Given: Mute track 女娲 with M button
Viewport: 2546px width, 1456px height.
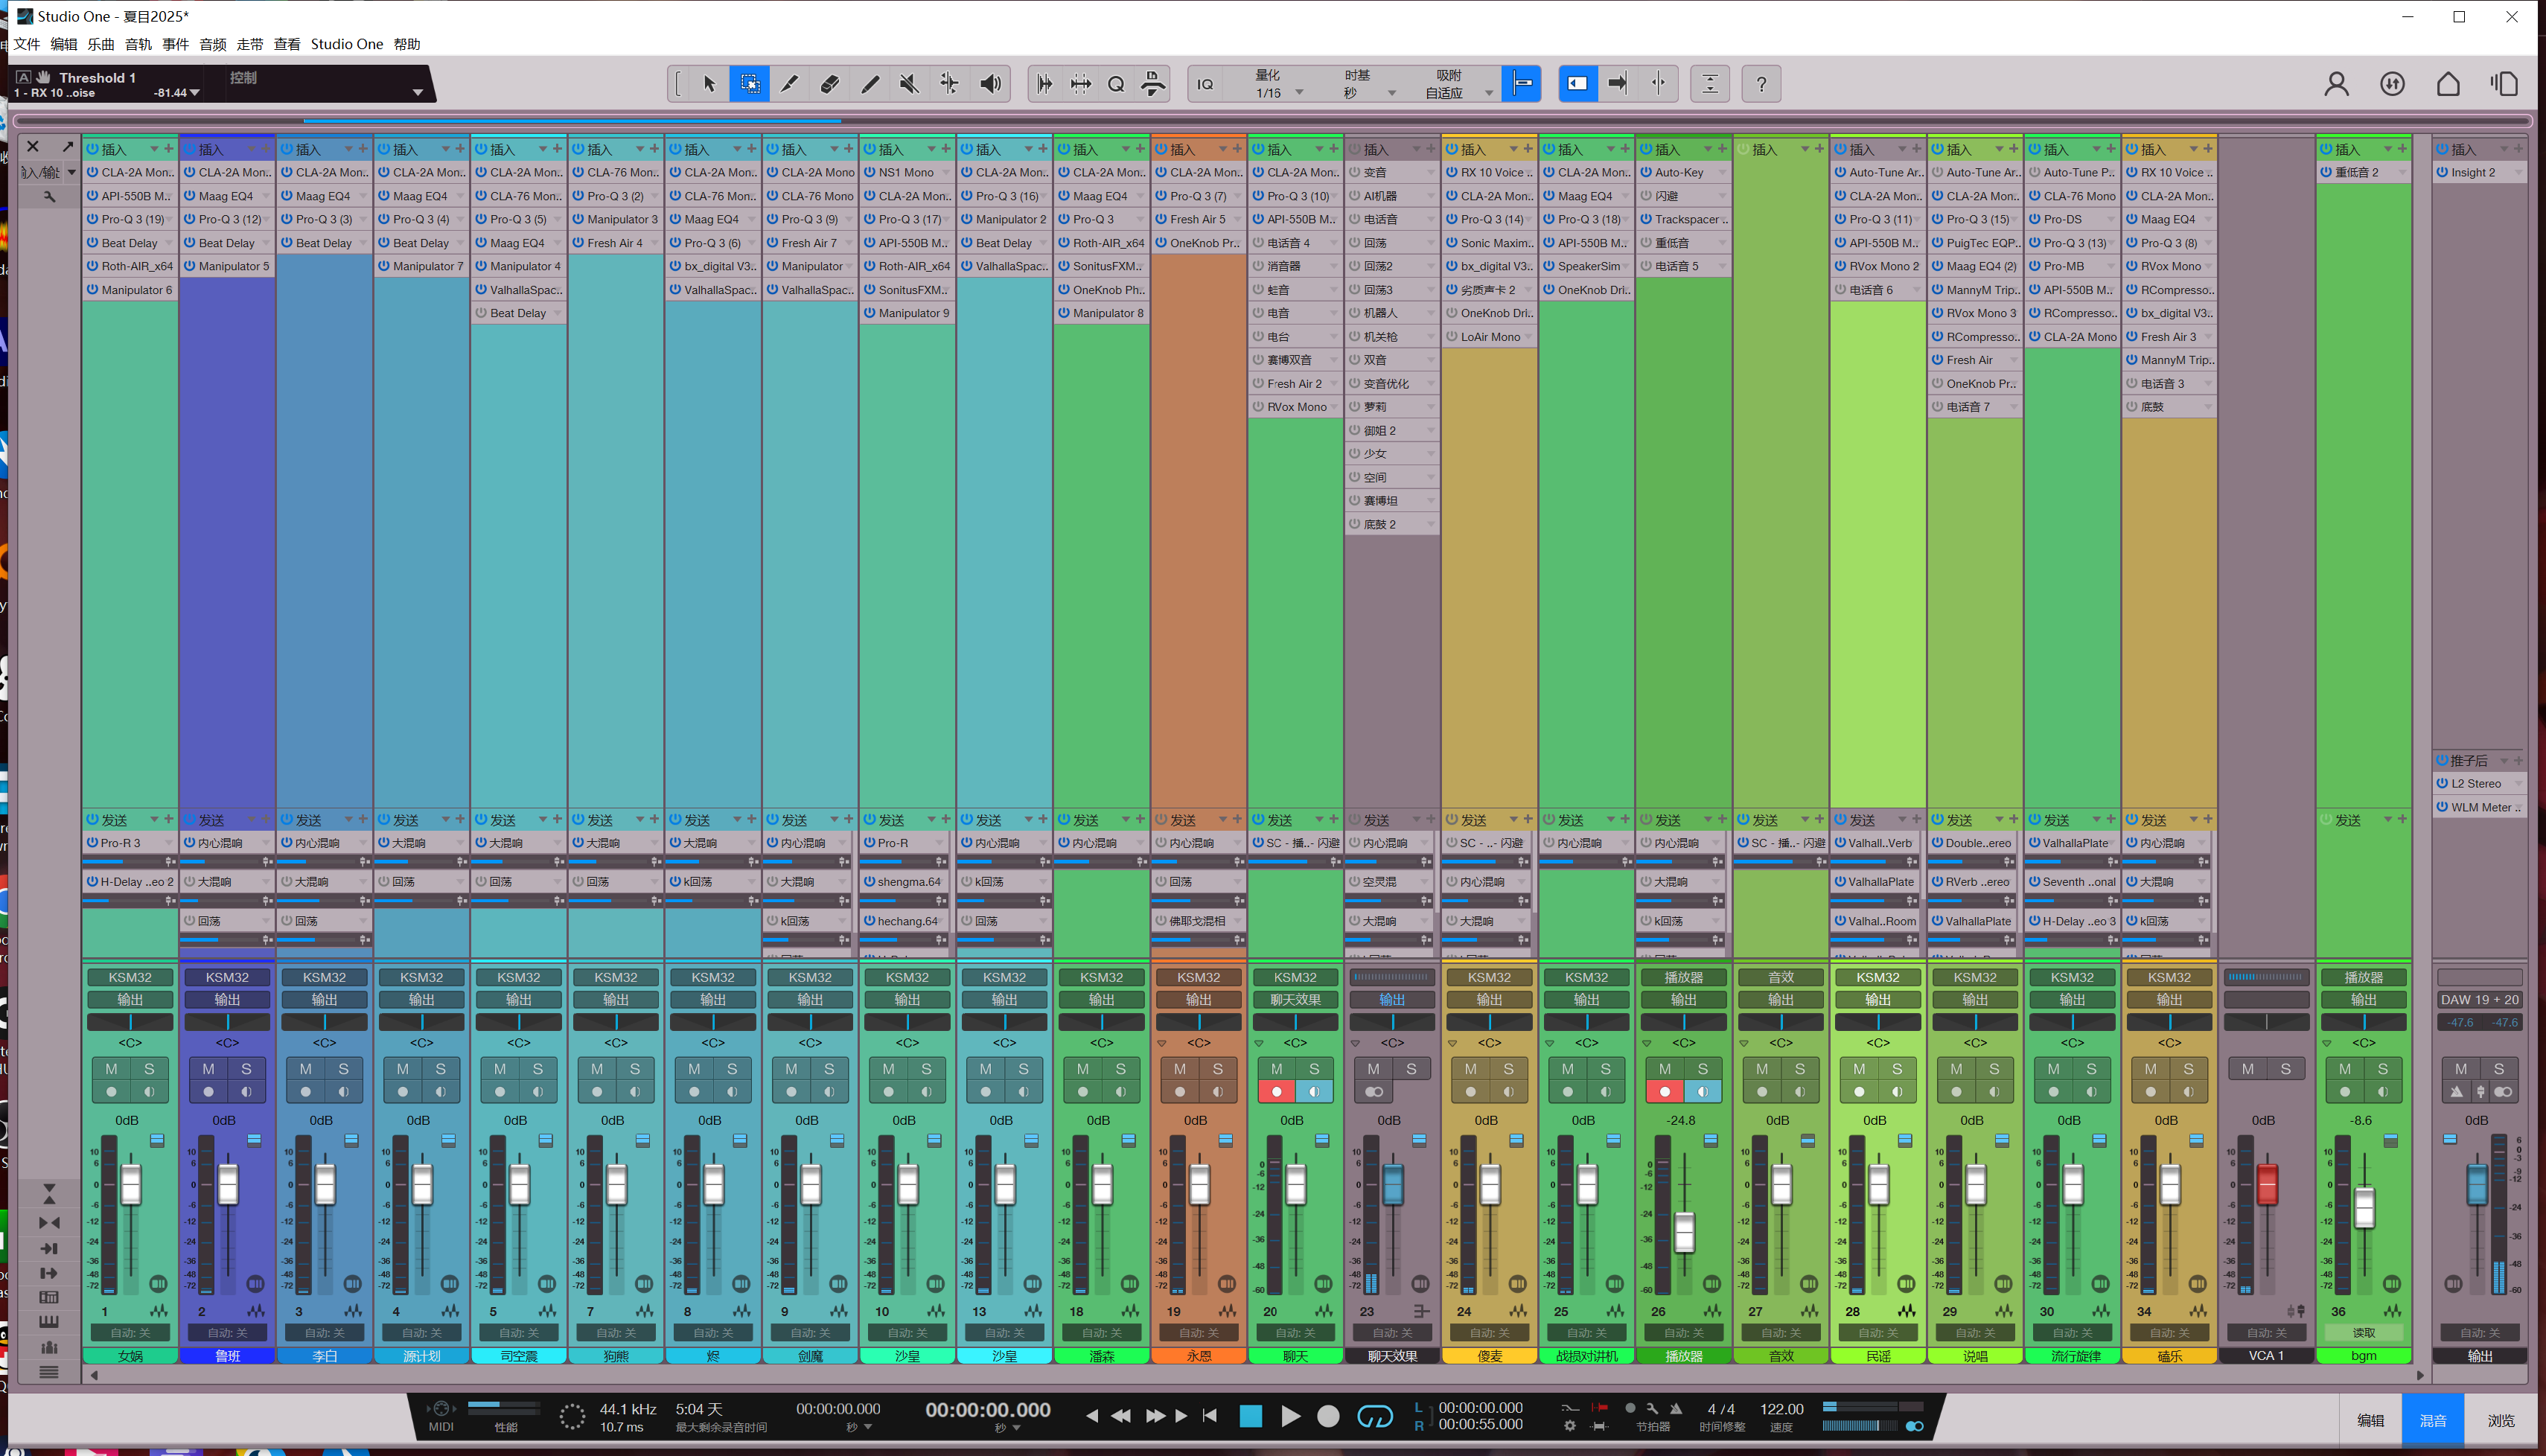Looking at the screenshot, I should [x=111, y=1069].
